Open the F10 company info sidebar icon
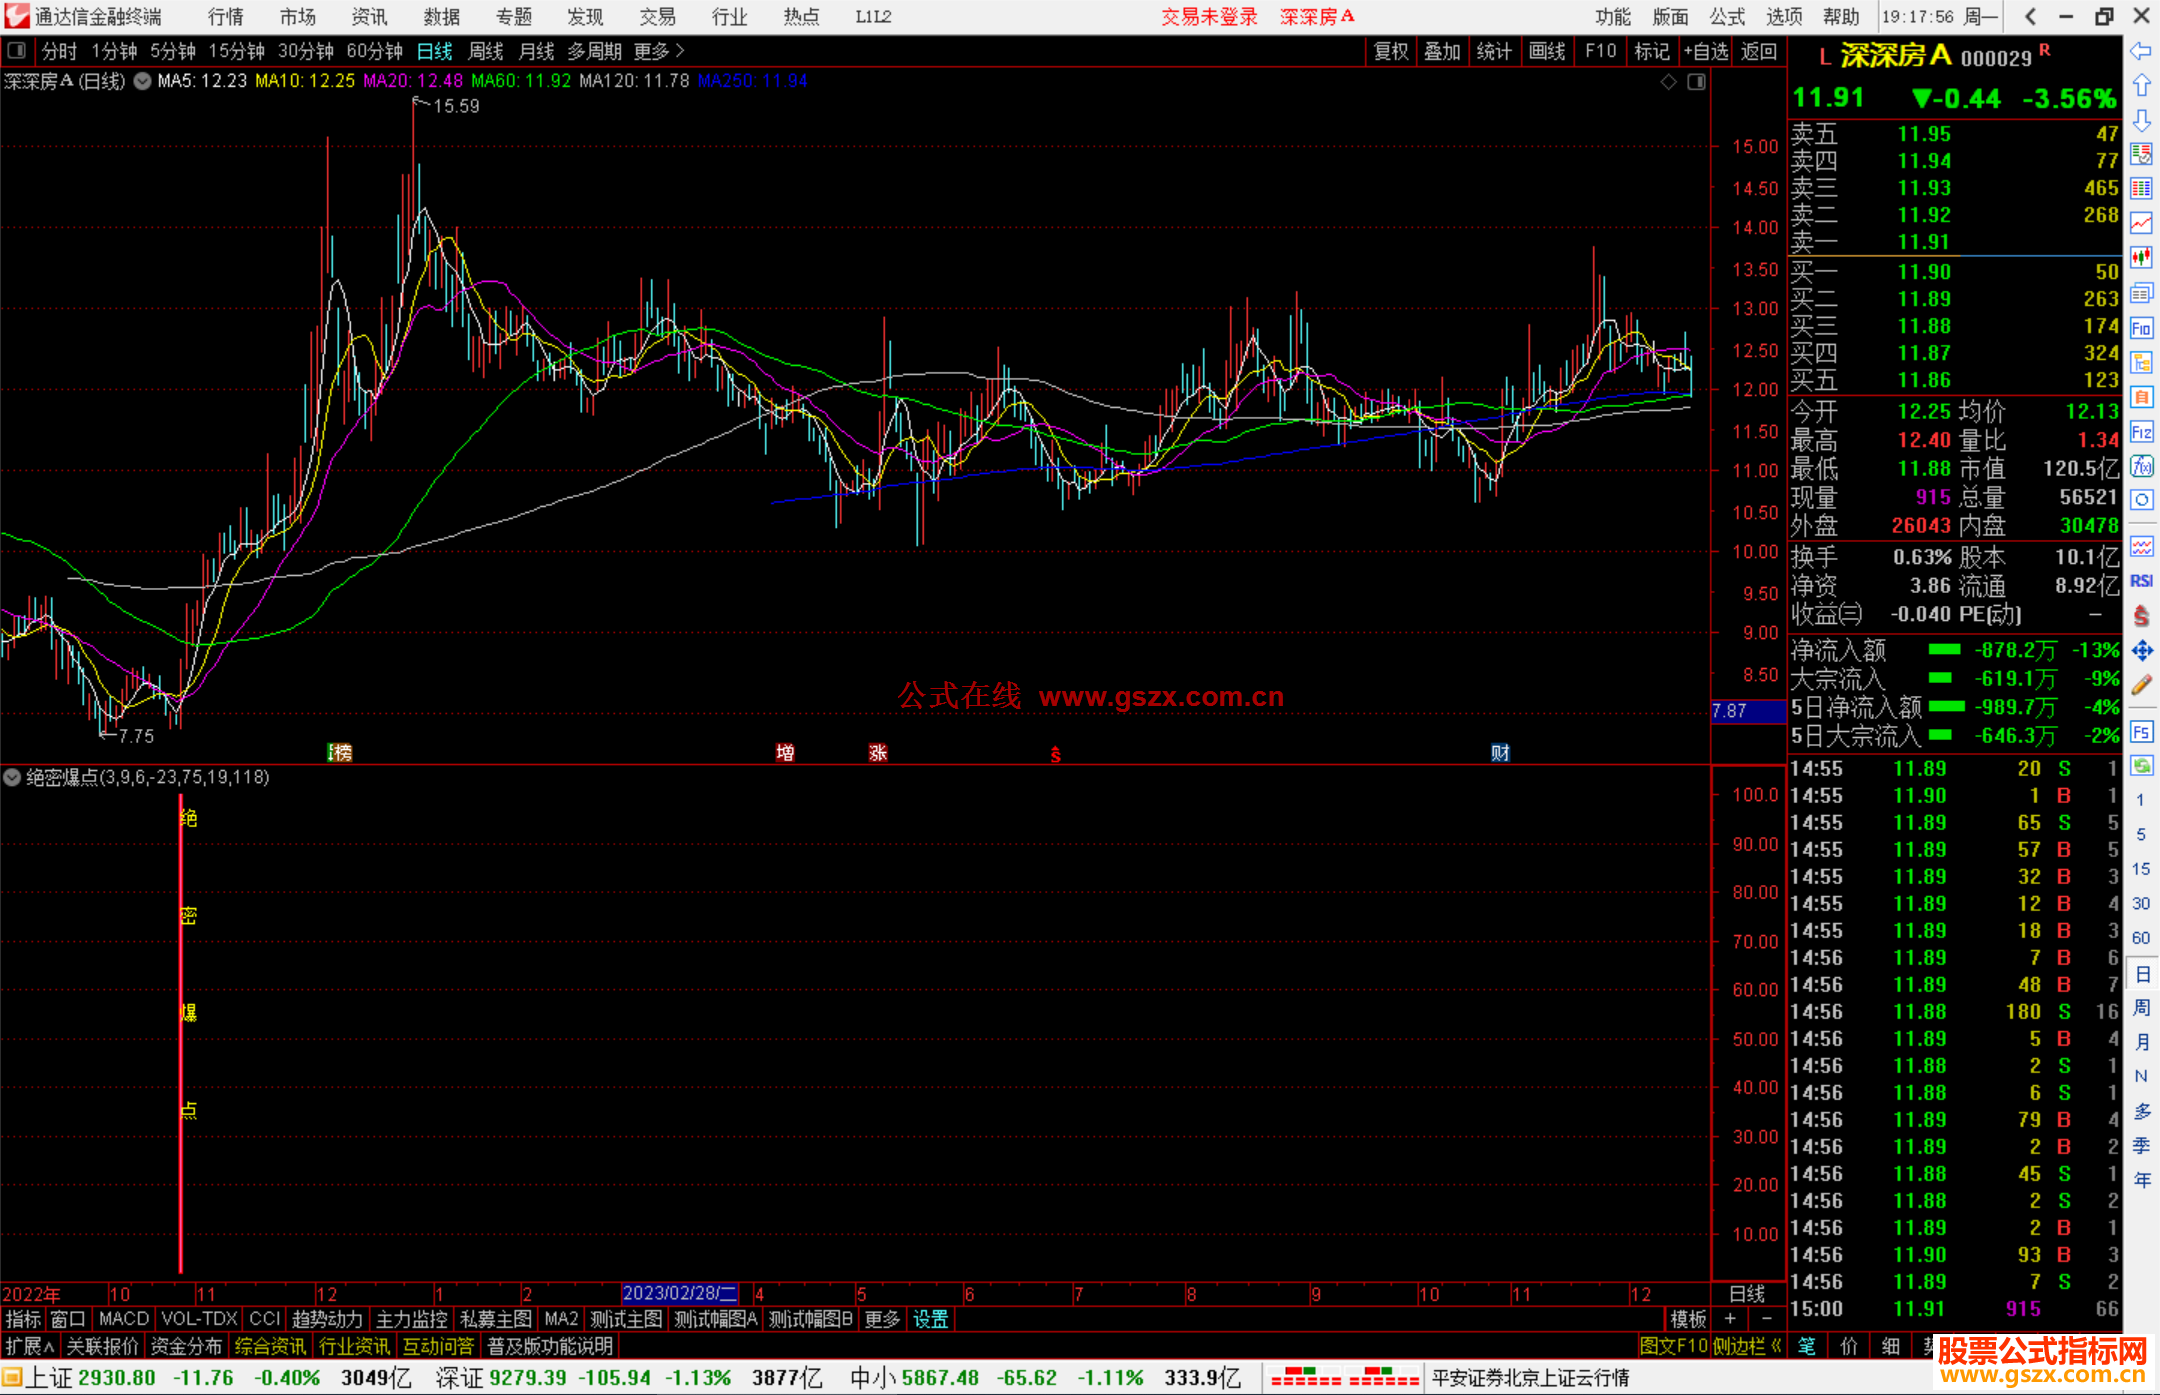Viewport: 2160px width, 1395px height. pos(2141,328)
